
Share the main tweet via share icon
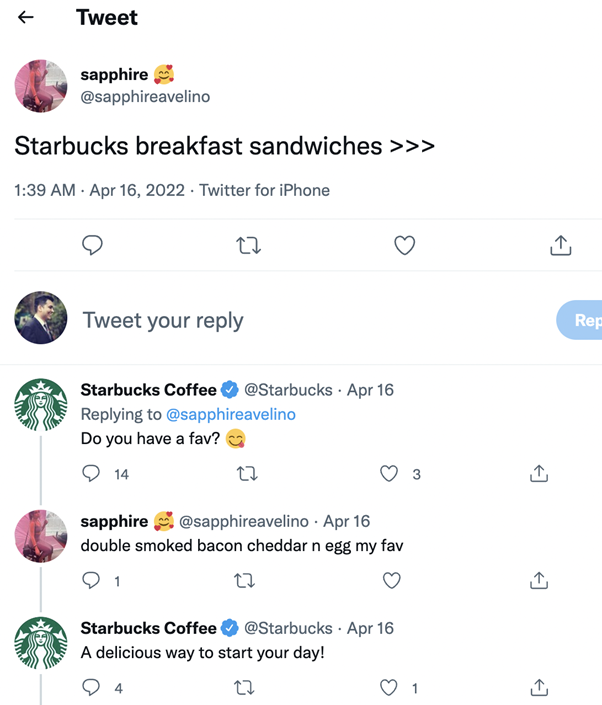(x=561, y=245)
